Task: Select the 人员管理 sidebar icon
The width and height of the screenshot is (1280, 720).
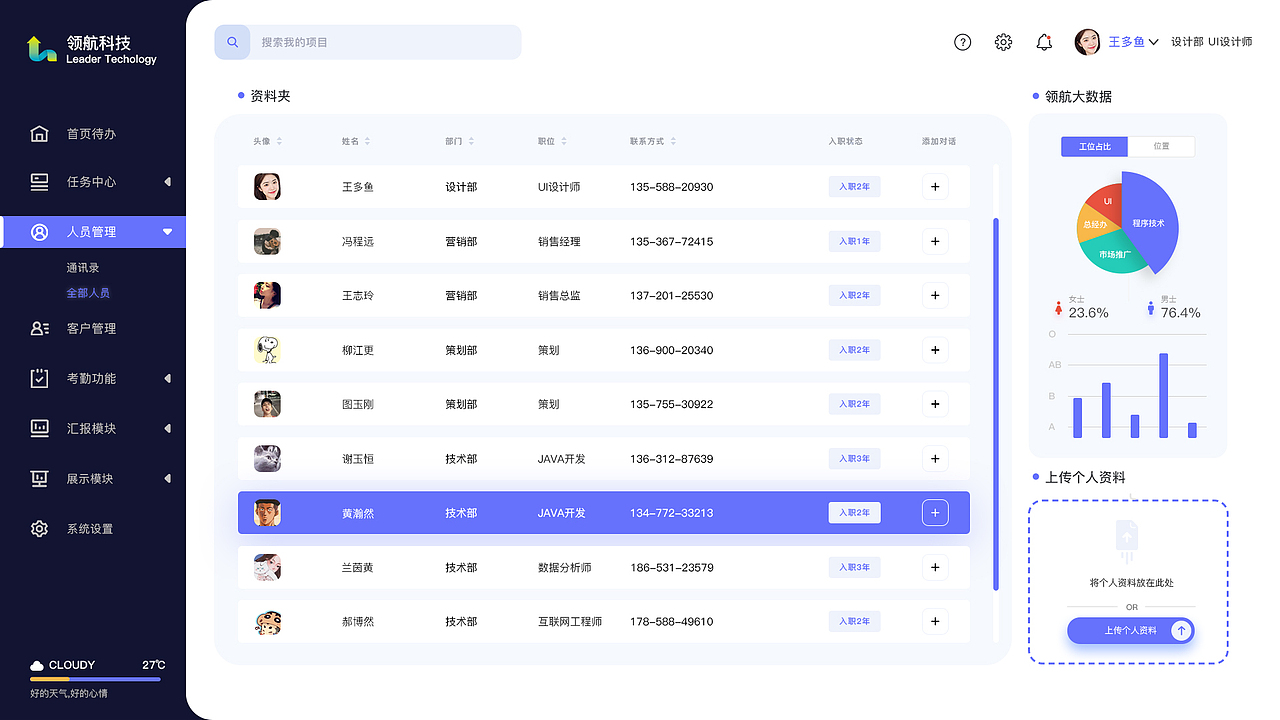Action: [x=39, y=231]
